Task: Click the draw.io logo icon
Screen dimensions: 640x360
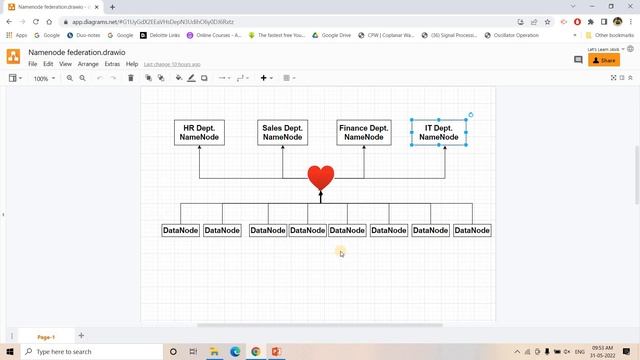Action: (13, 56)
